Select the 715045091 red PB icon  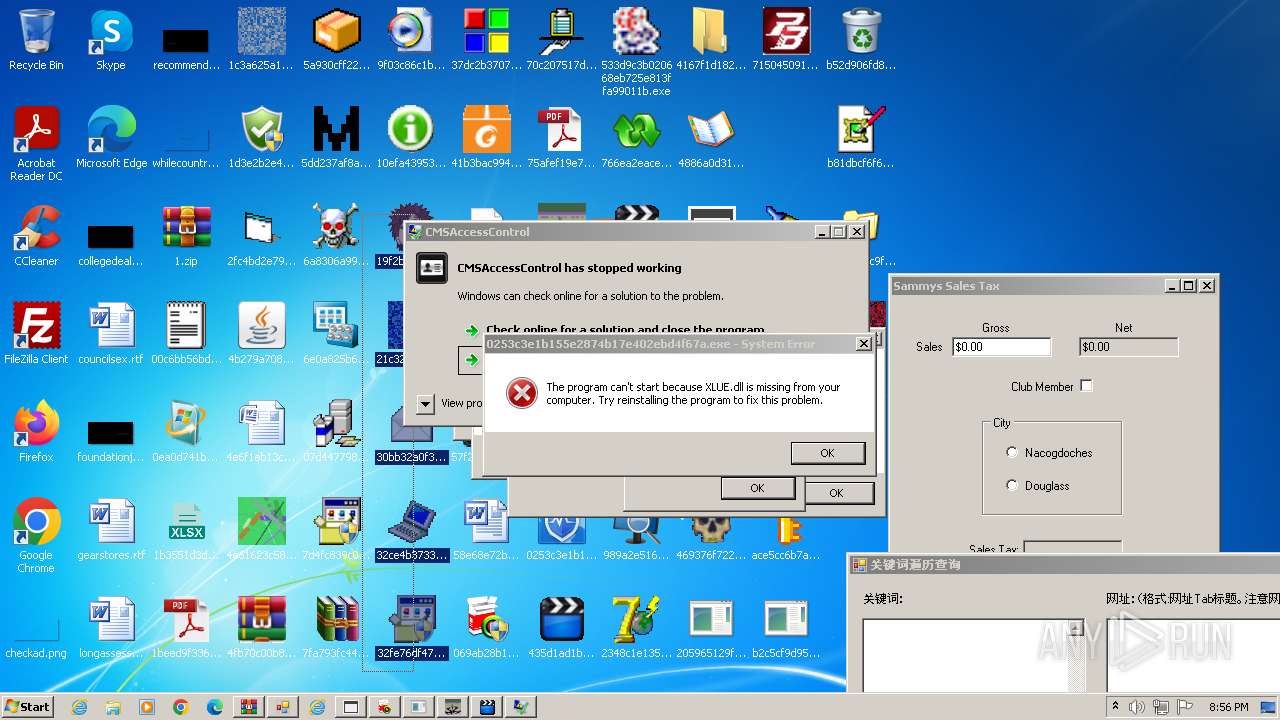[786, 40]
